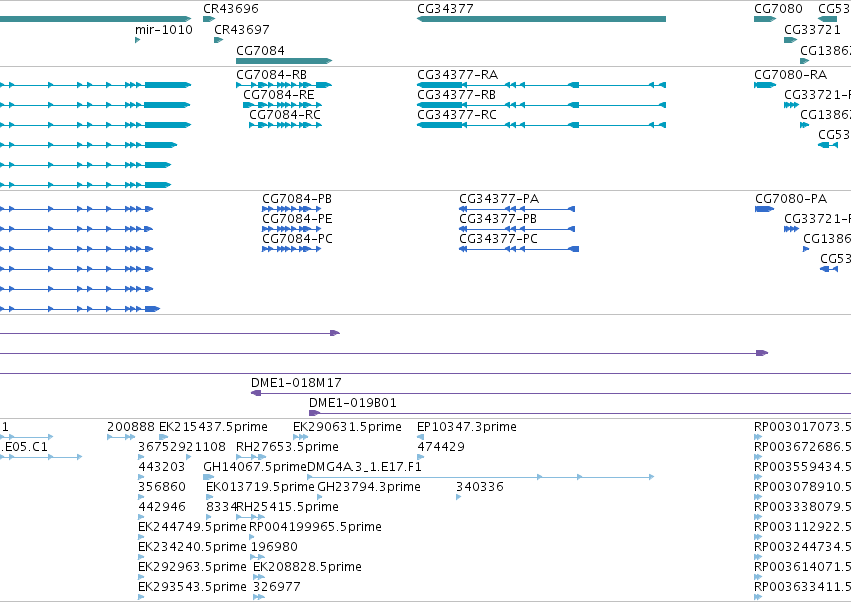Click EST EK208828.5prime
This screenshot has height=602, width=851.
pyautogui.click(x=307, y=567)
